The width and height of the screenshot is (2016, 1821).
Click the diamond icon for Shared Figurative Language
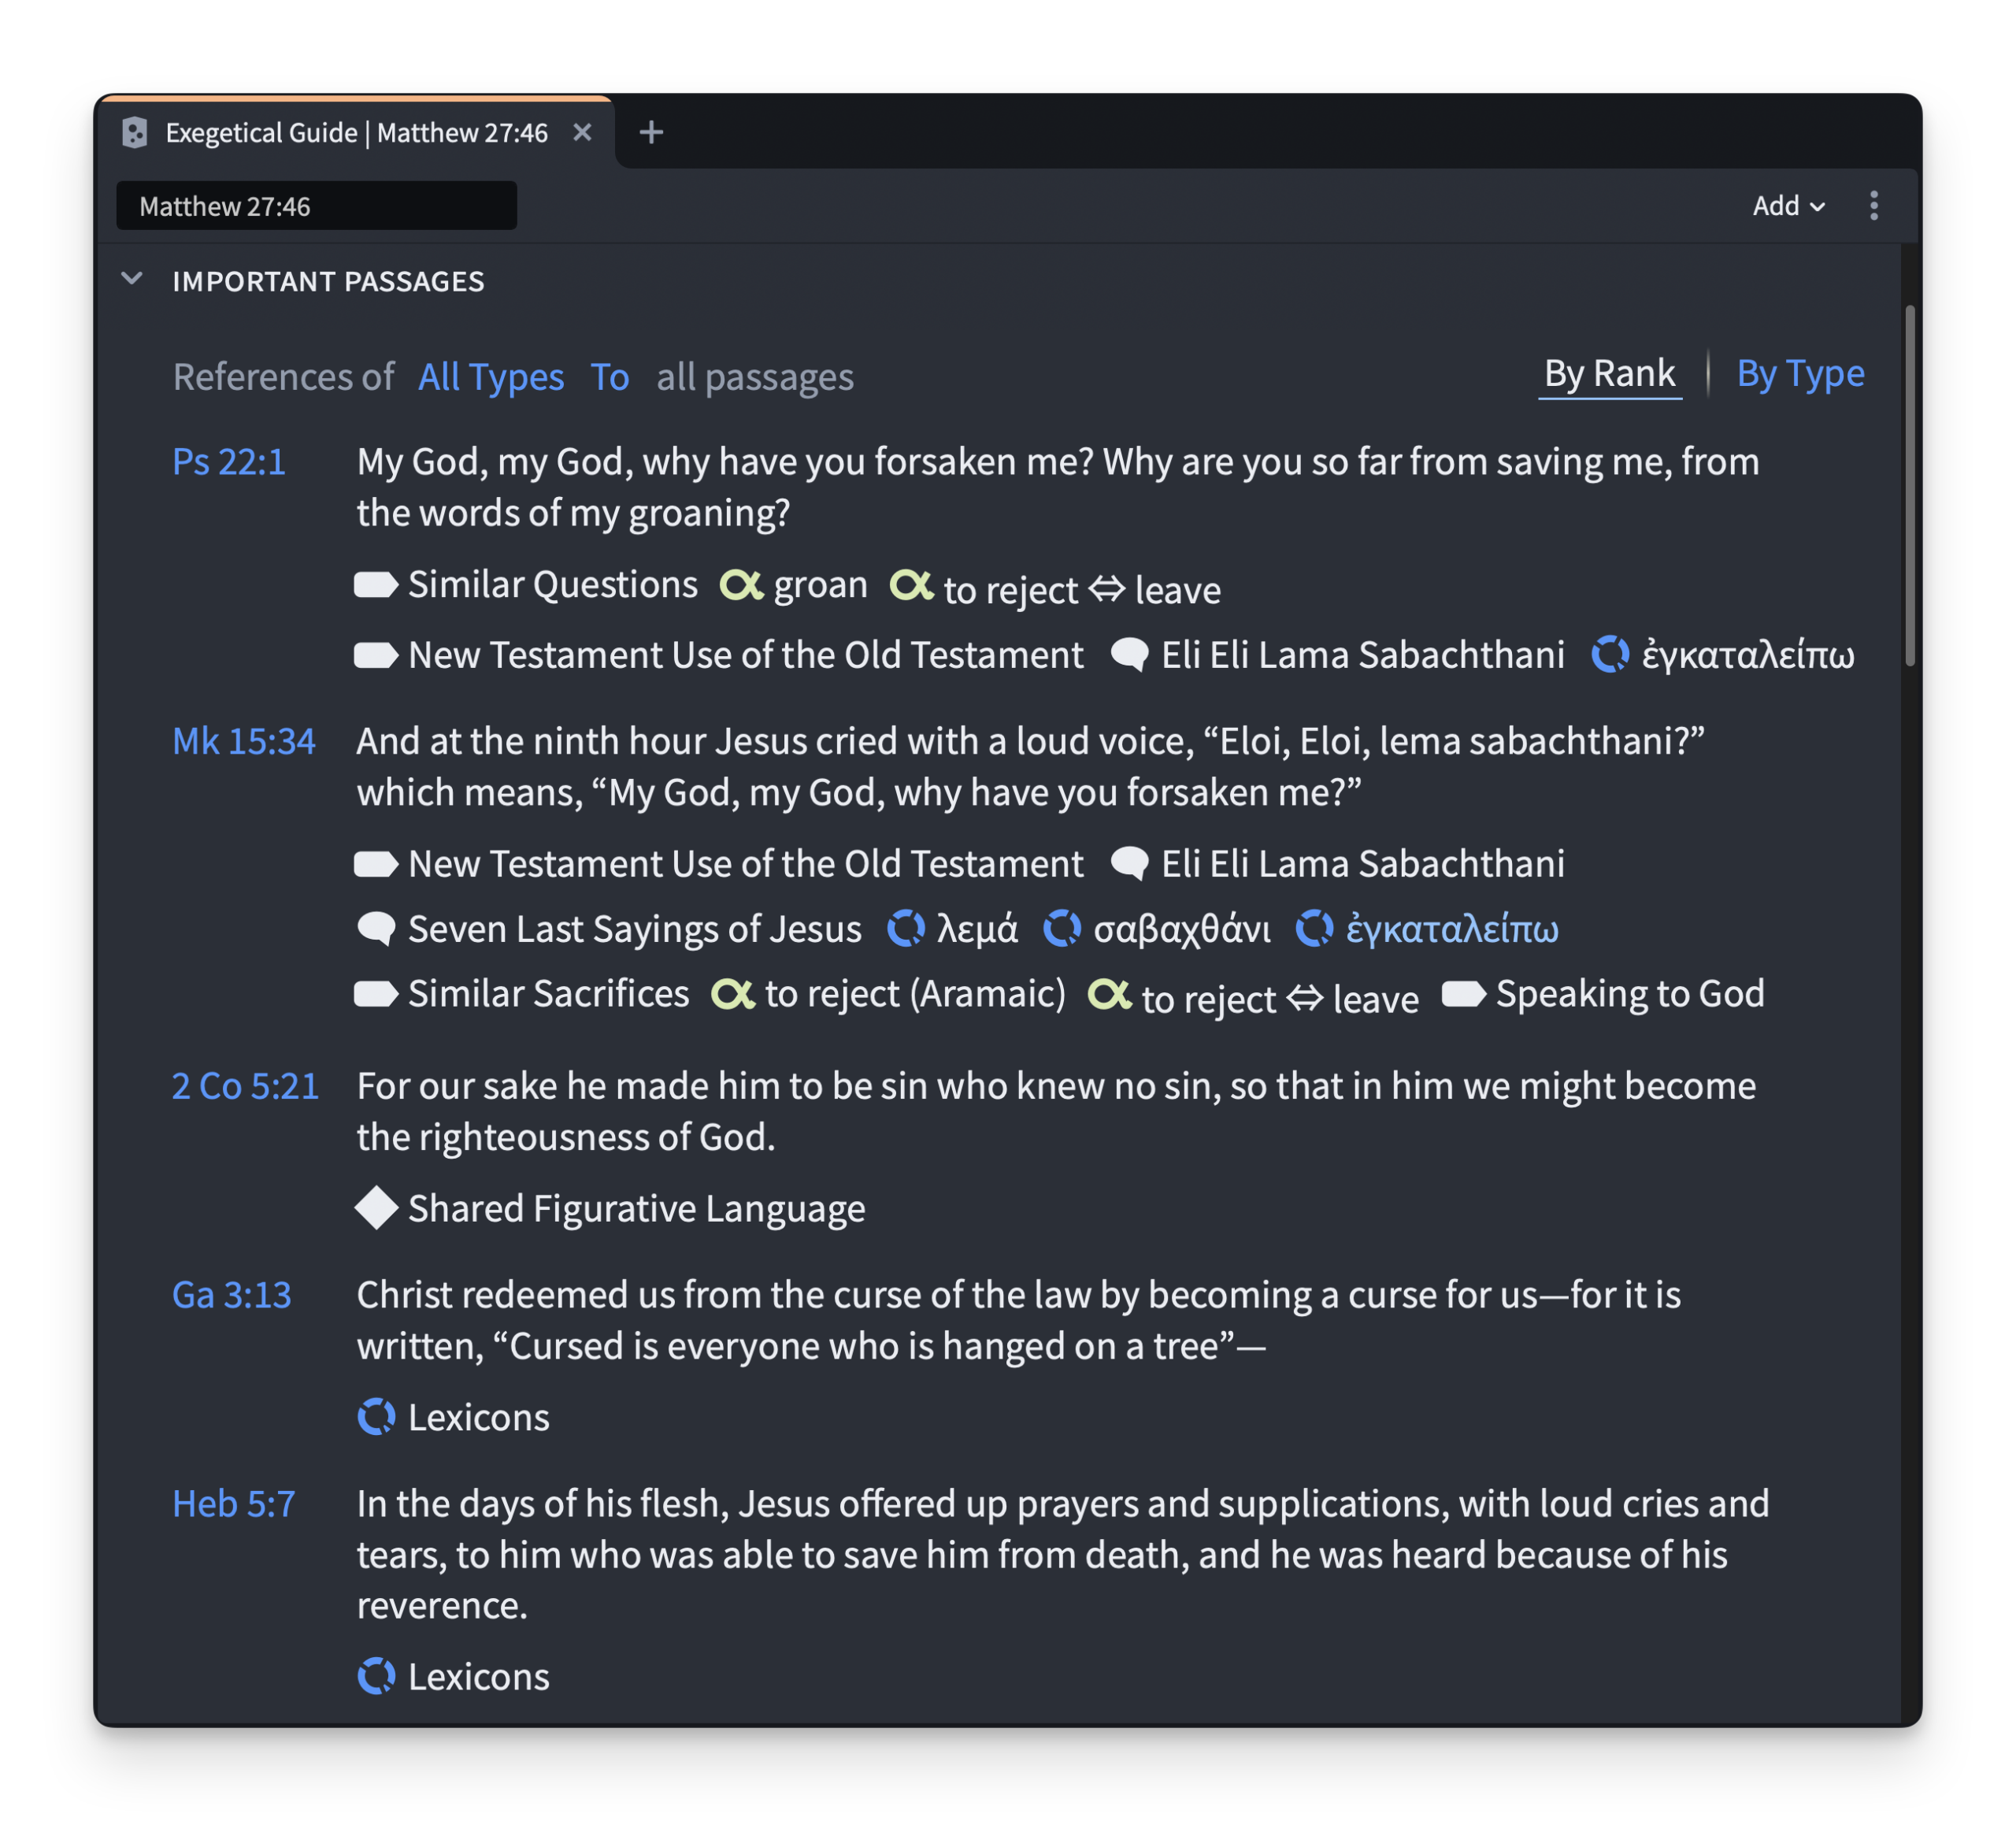376,1208
